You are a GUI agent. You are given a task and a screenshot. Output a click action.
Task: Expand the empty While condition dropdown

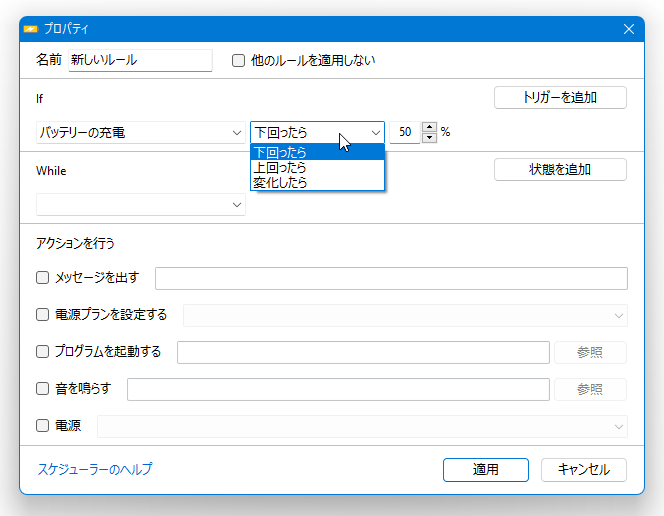141,205
